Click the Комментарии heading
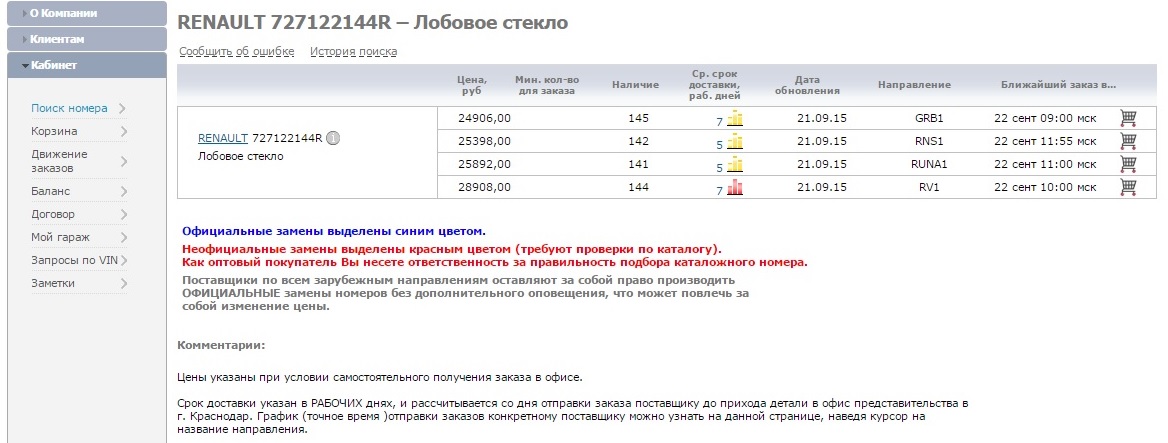 [x=221, y=345]
